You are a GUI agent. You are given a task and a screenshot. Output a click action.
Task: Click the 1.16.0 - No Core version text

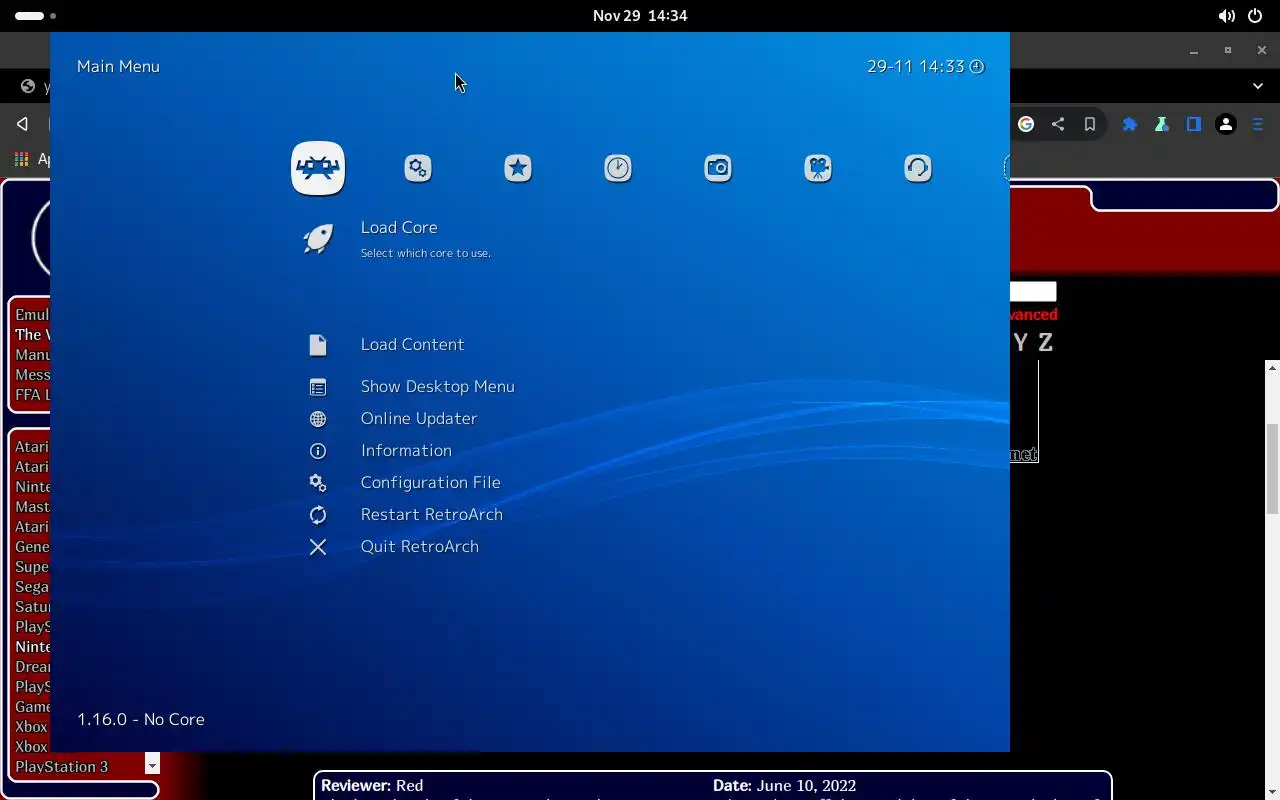[141, 720]
